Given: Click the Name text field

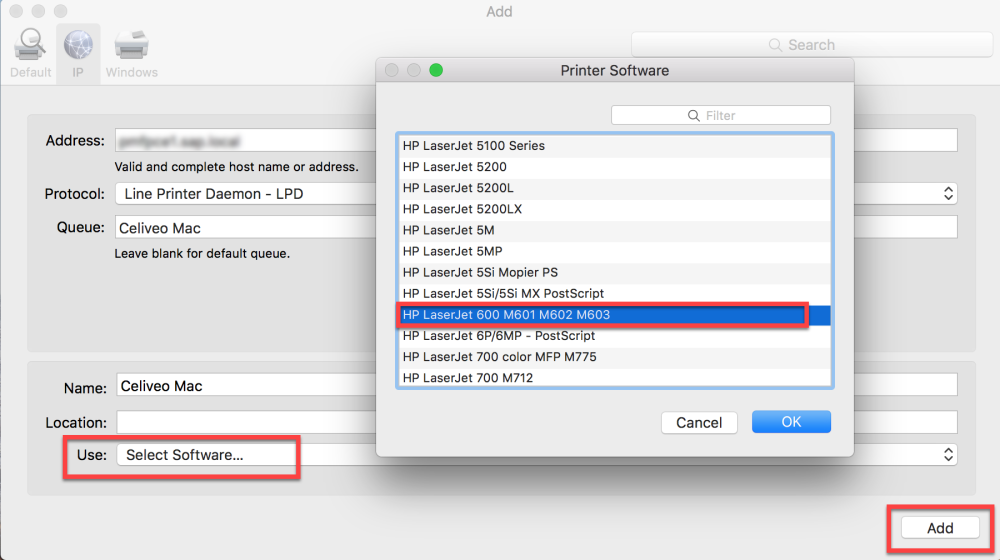Looking at the screenshot, I should coord(240,386).
